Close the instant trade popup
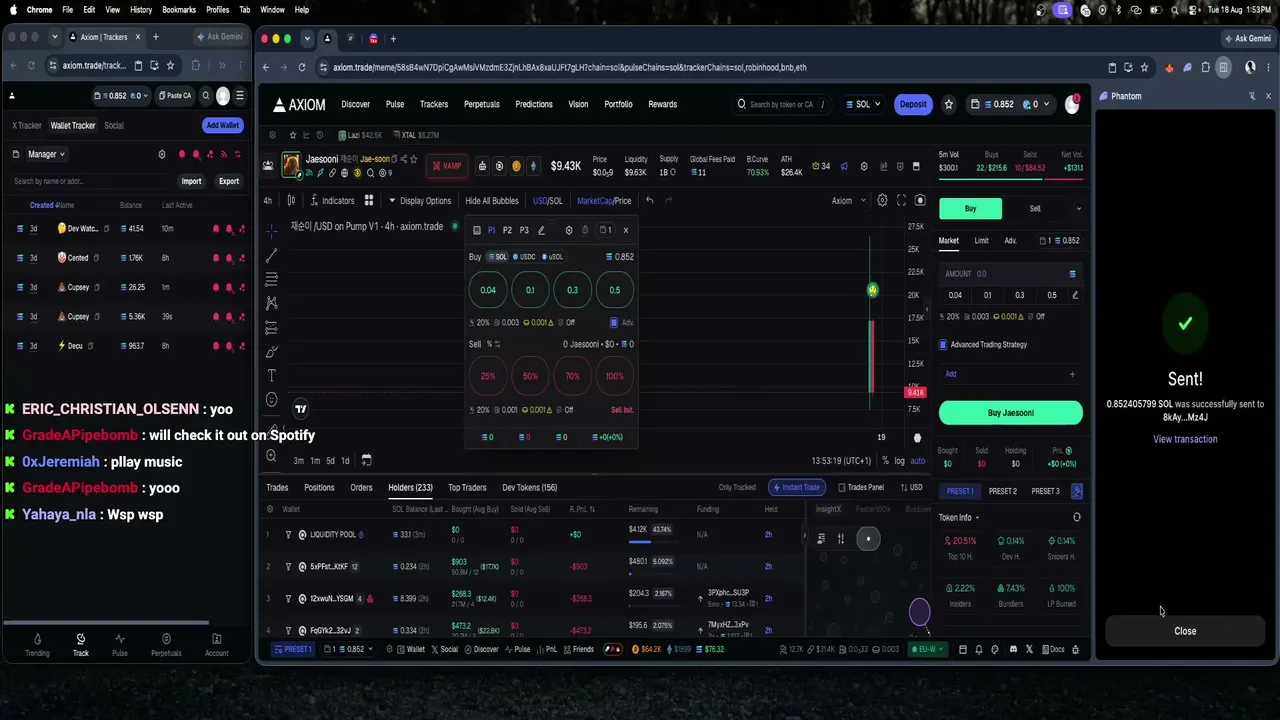The image size is (1280, 720). (x=626, y=230)
